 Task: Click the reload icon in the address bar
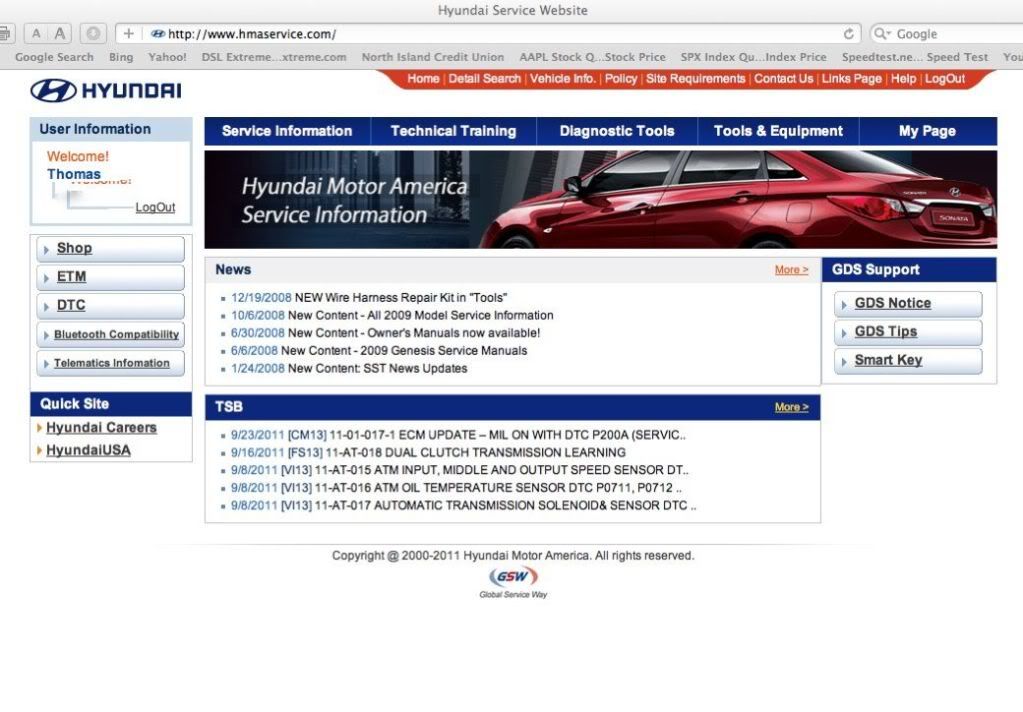pyautogui.click(x=848, y=34)
